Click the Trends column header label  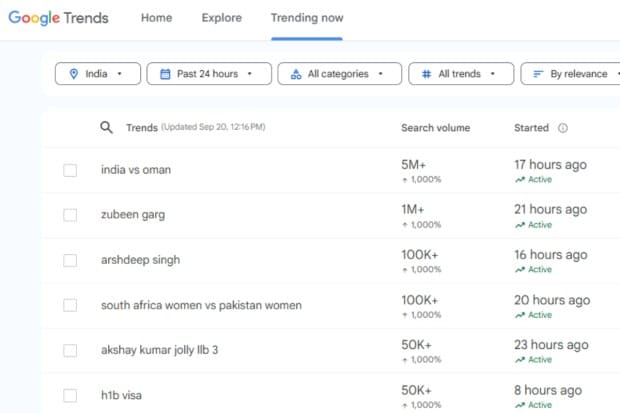(x=142, y=128)
